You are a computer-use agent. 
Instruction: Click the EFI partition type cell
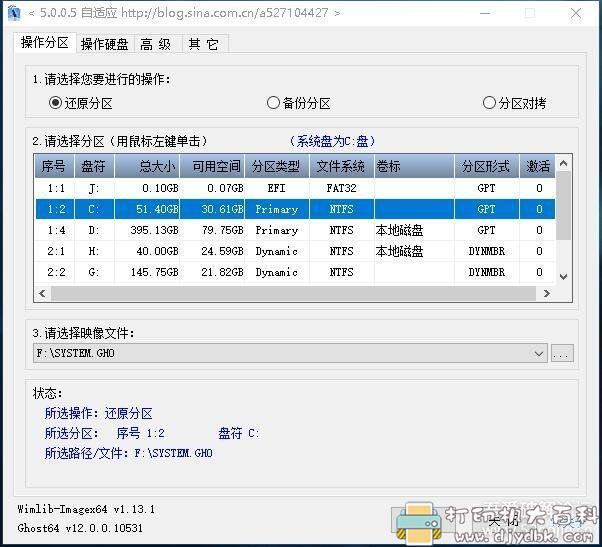click(x=276, y=188)
